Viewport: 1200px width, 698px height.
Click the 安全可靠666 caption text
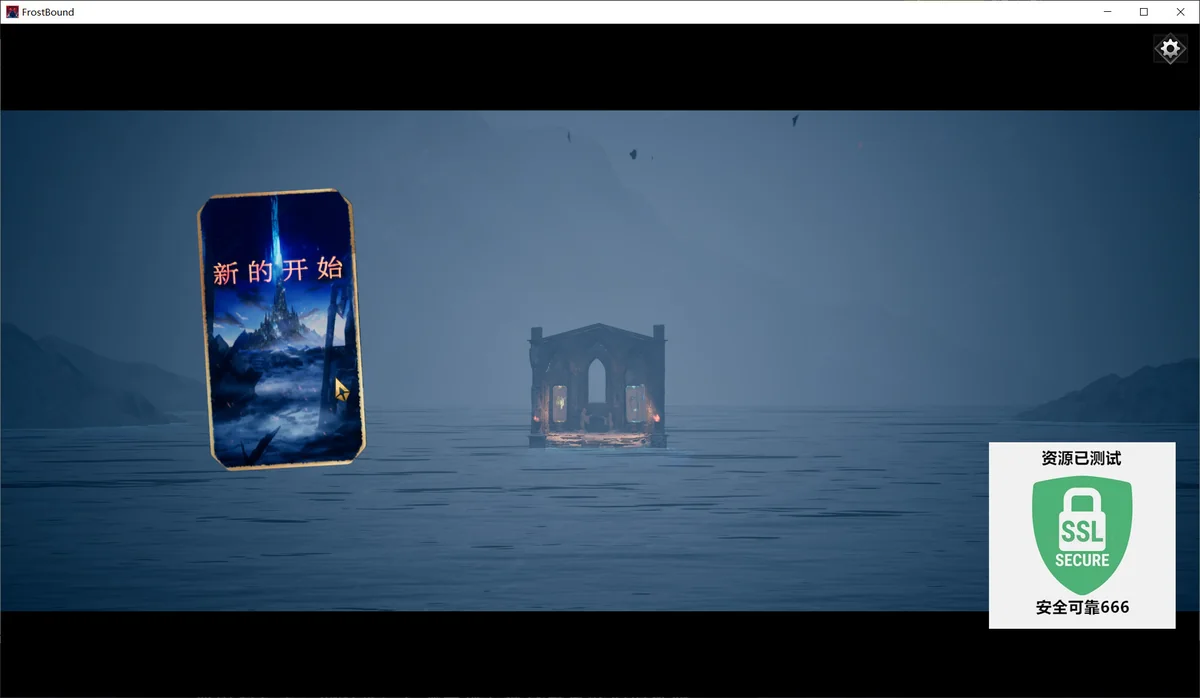pos(1082,607)
